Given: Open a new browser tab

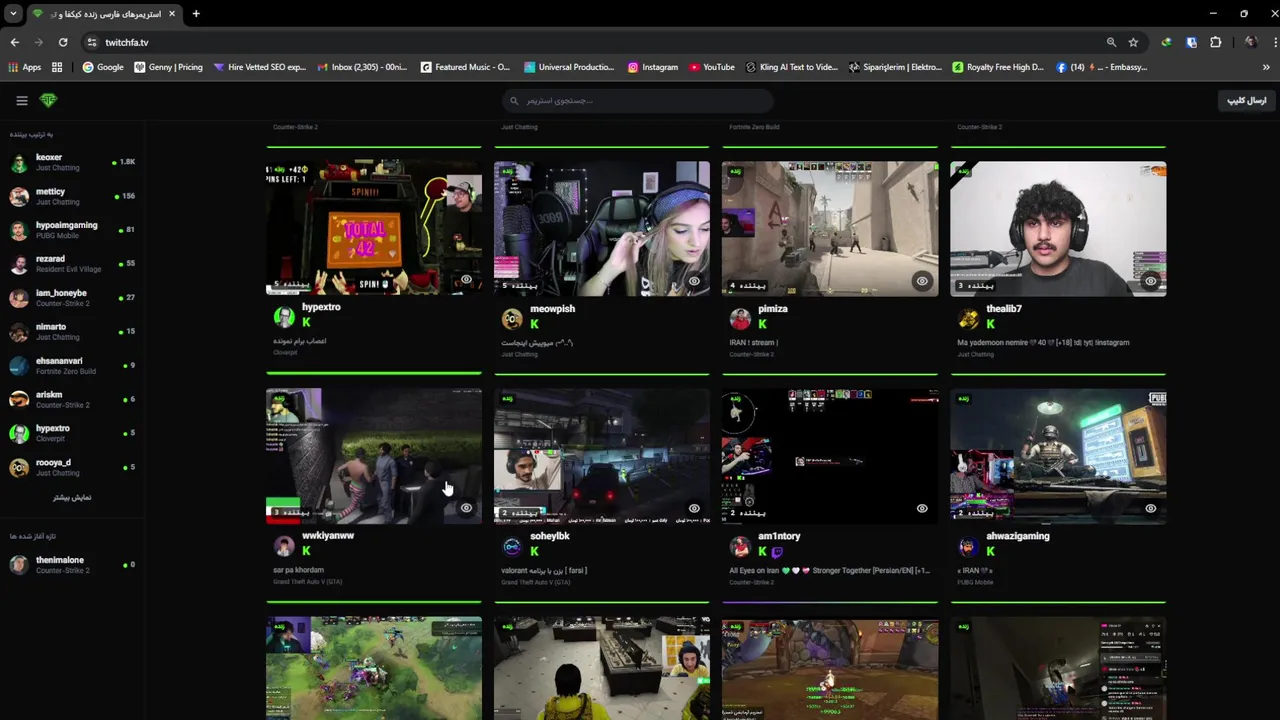Looking at the screenshot, I should click(x=196, y=14).
